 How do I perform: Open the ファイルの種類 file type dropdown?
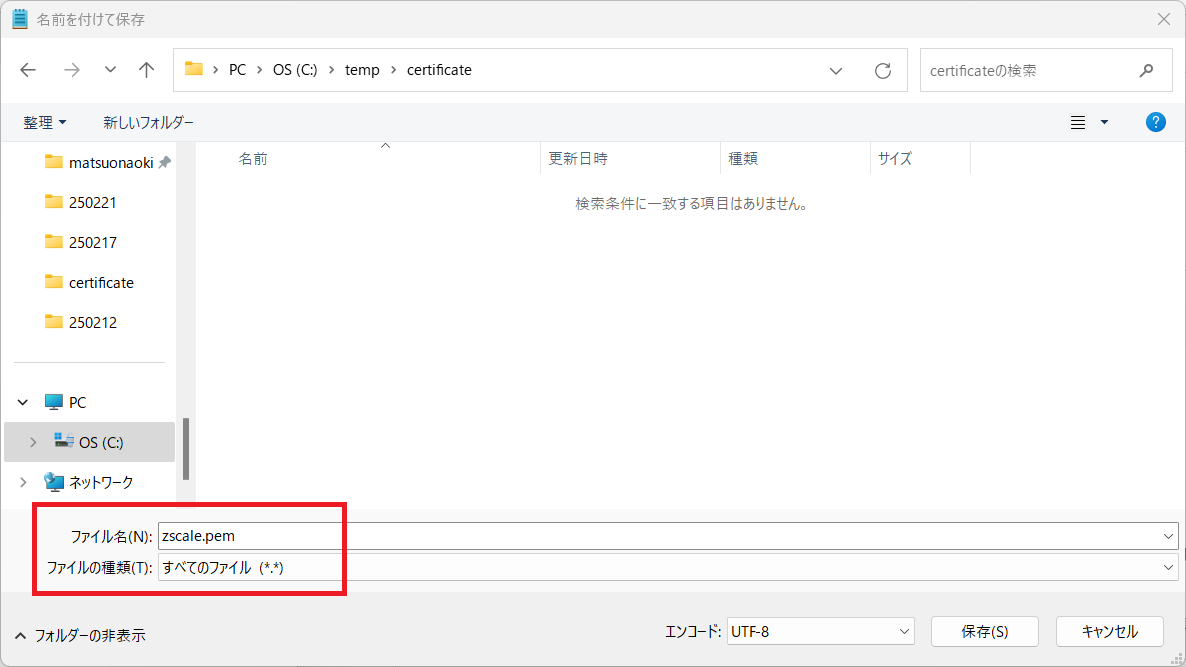point(1168,567)
